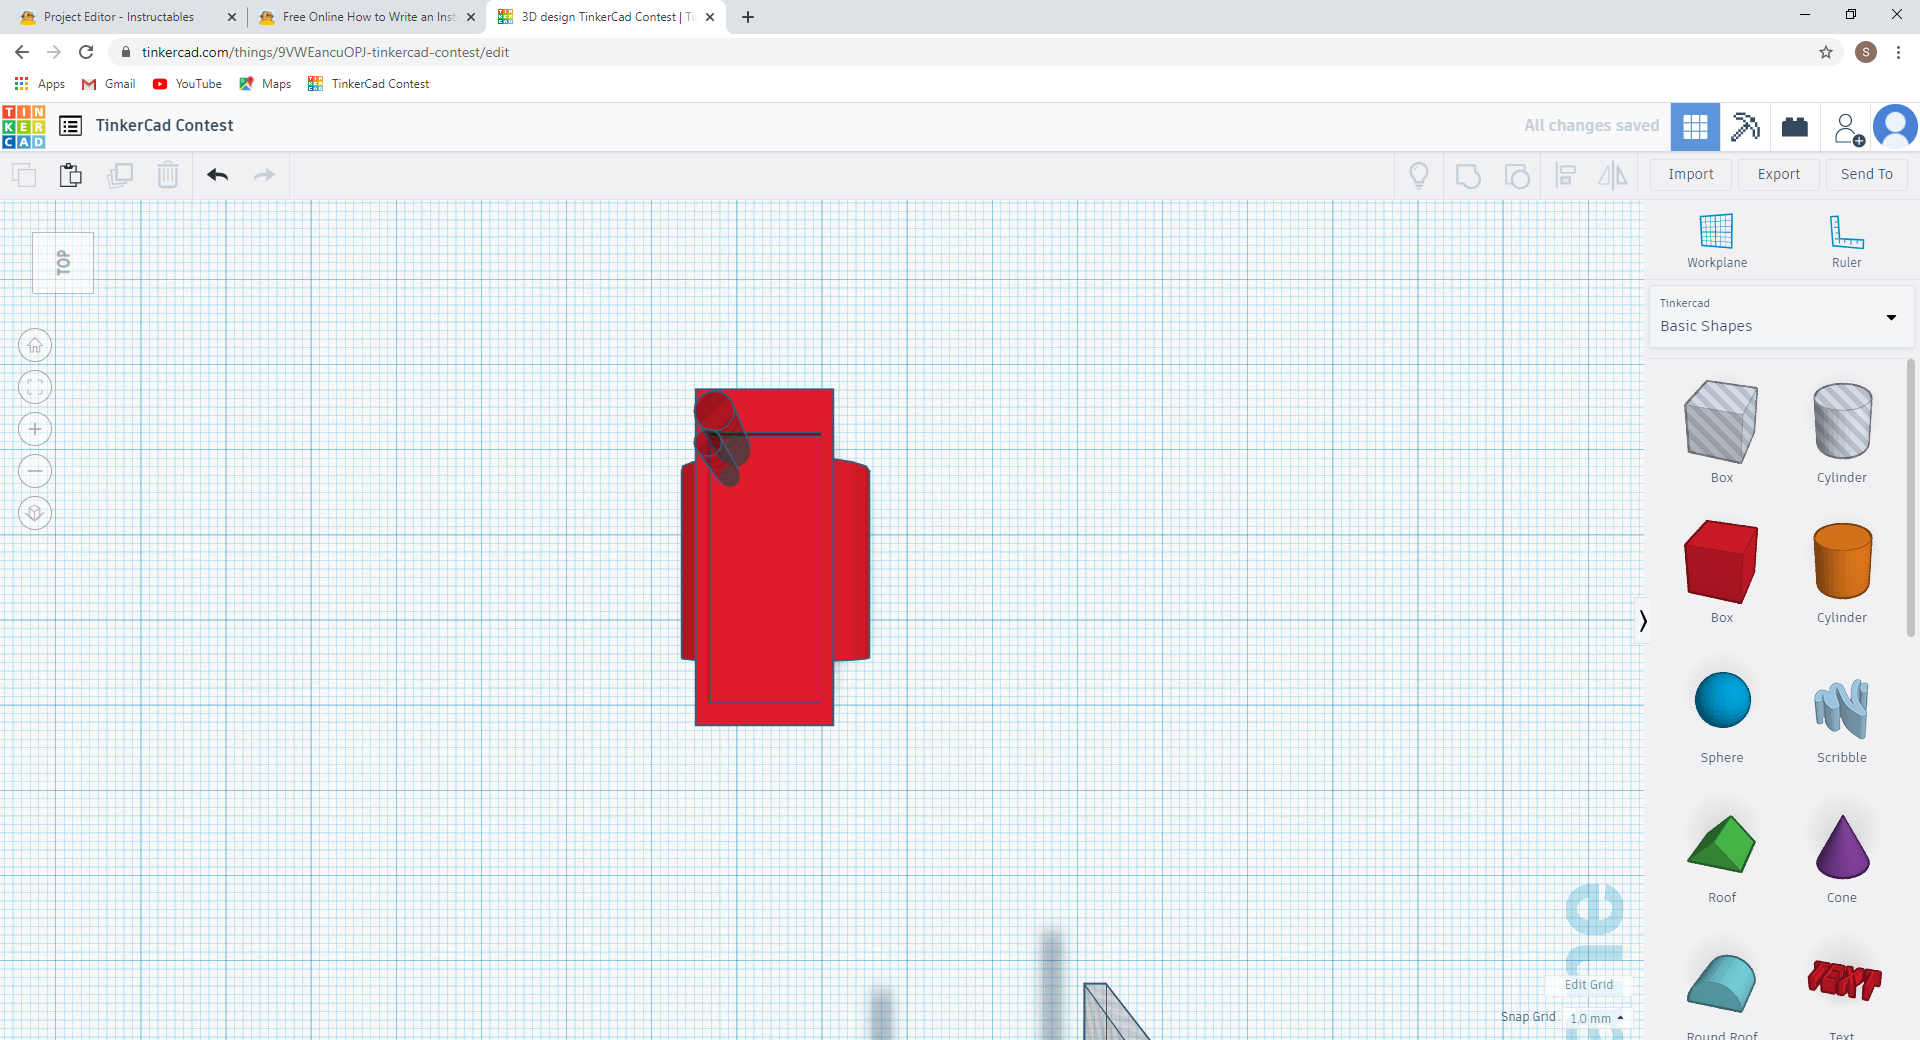
Task: Click the Align tool icon
Action: pyautogui.click(x=1566, y=176)
